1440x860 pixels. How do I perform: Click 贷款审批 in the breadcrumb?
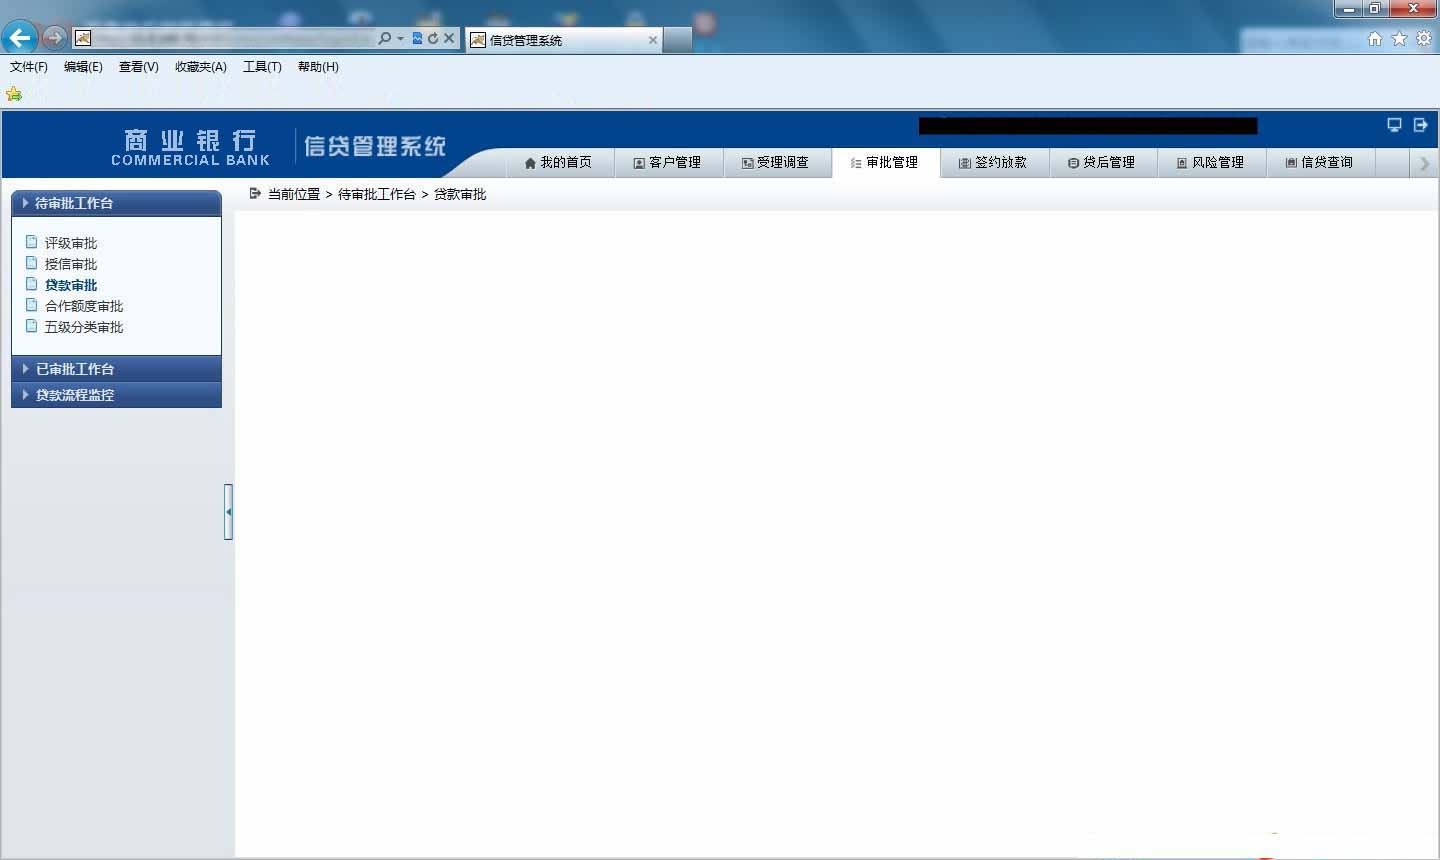pos(460,194)
